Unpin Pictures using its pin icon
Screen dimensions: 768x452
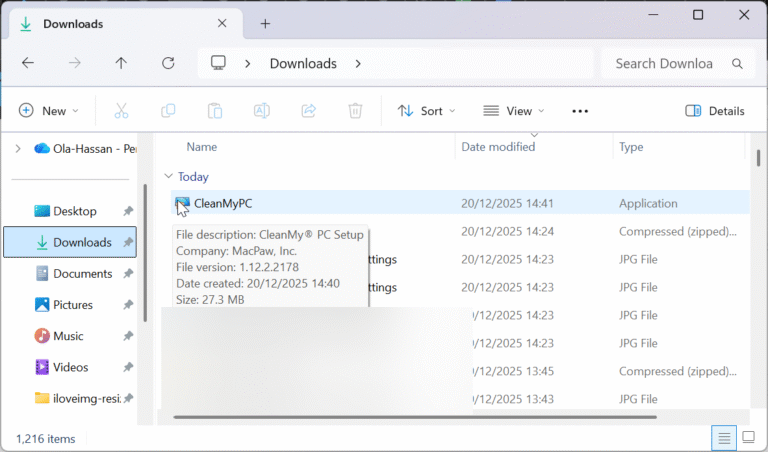point(128,305)
